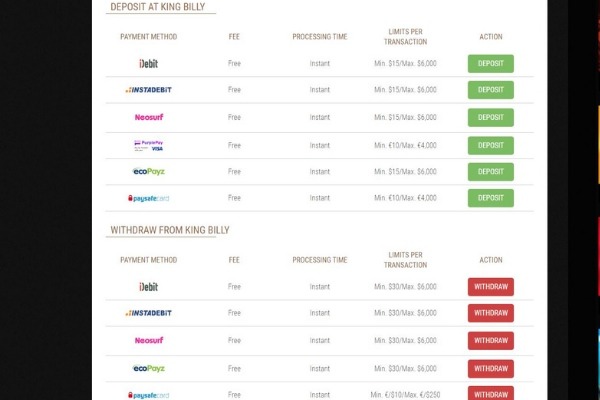
Task: Click the Instadebit logo in deposit table
Action: pyautogui.click(x=148, y=90)
